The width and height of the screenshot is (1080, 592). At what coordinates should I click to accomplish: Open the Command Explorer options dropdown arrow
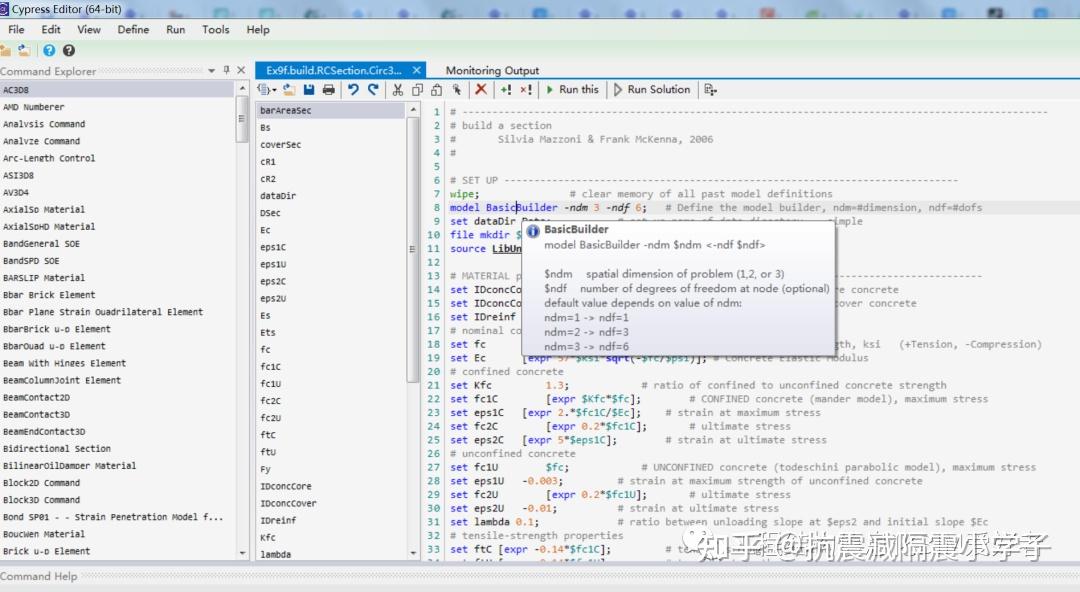tap(212, 70)
